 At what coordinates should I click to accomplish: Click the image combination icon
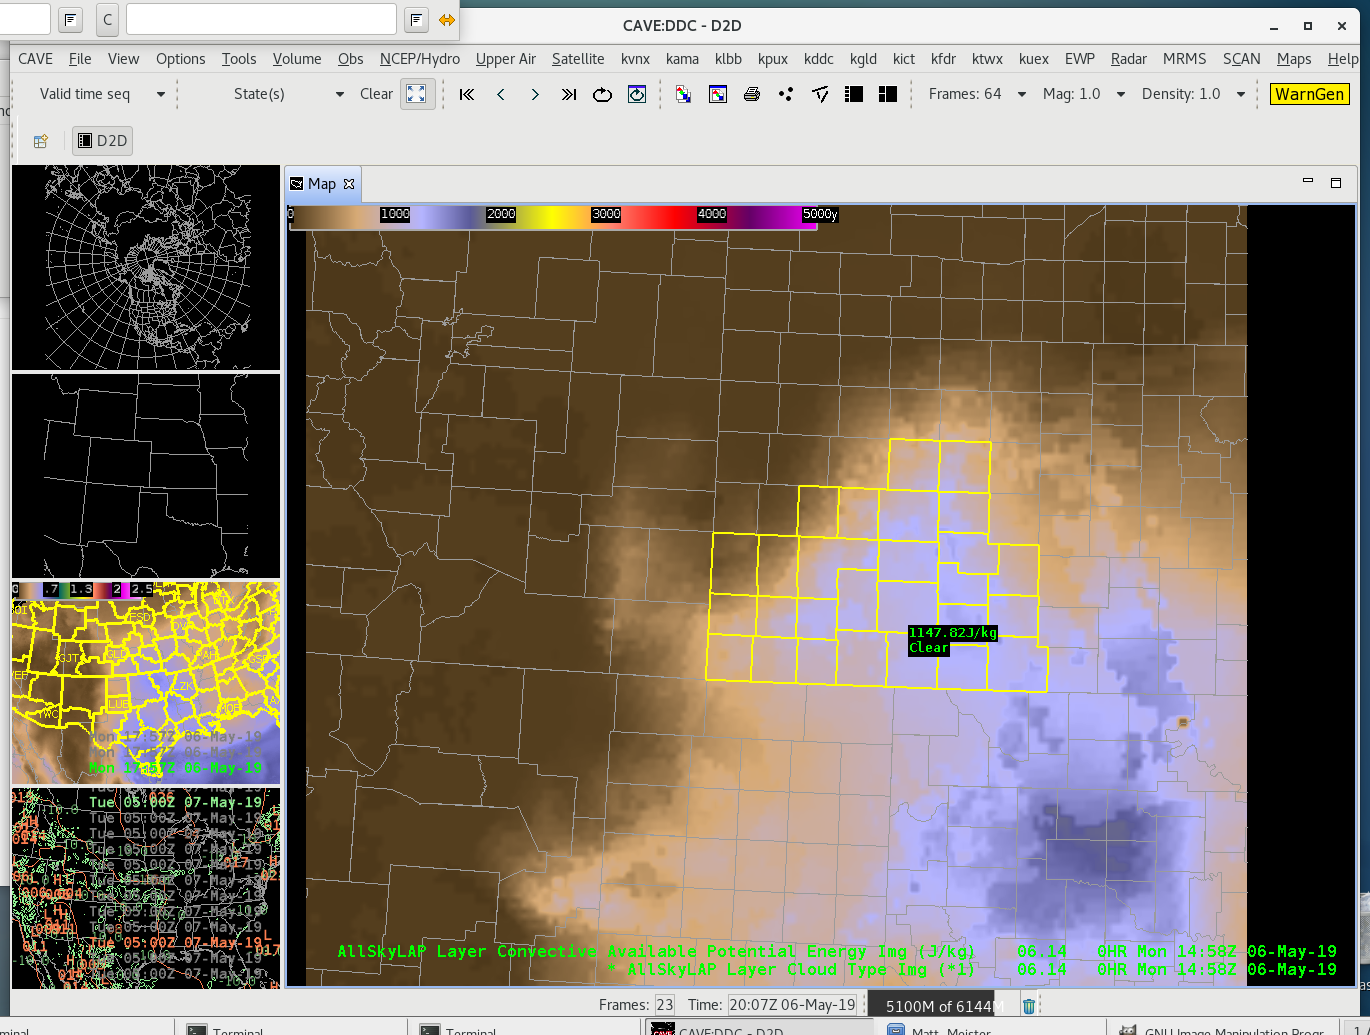coord(684,94)
